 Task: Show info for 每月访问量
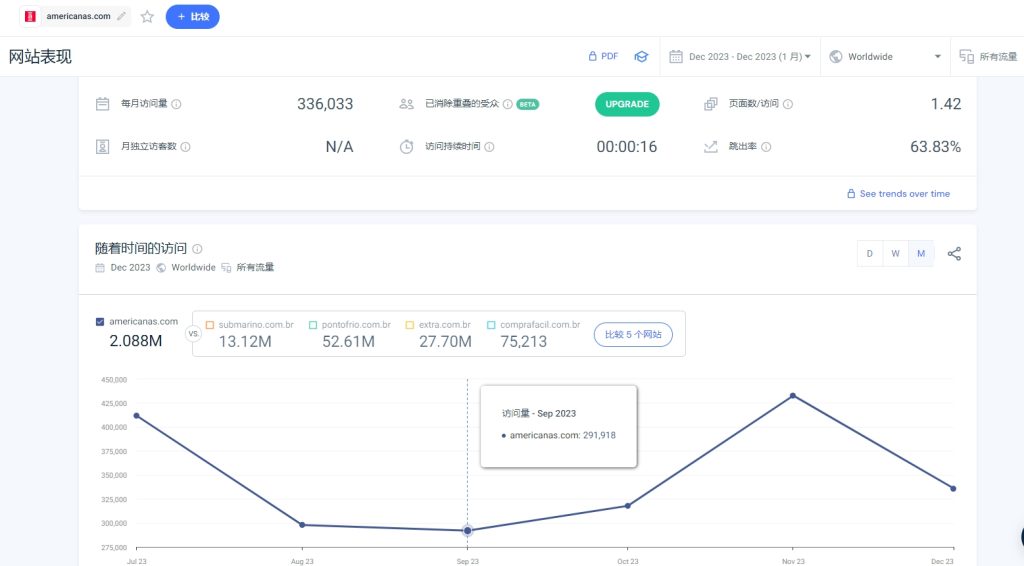point(176,104)
